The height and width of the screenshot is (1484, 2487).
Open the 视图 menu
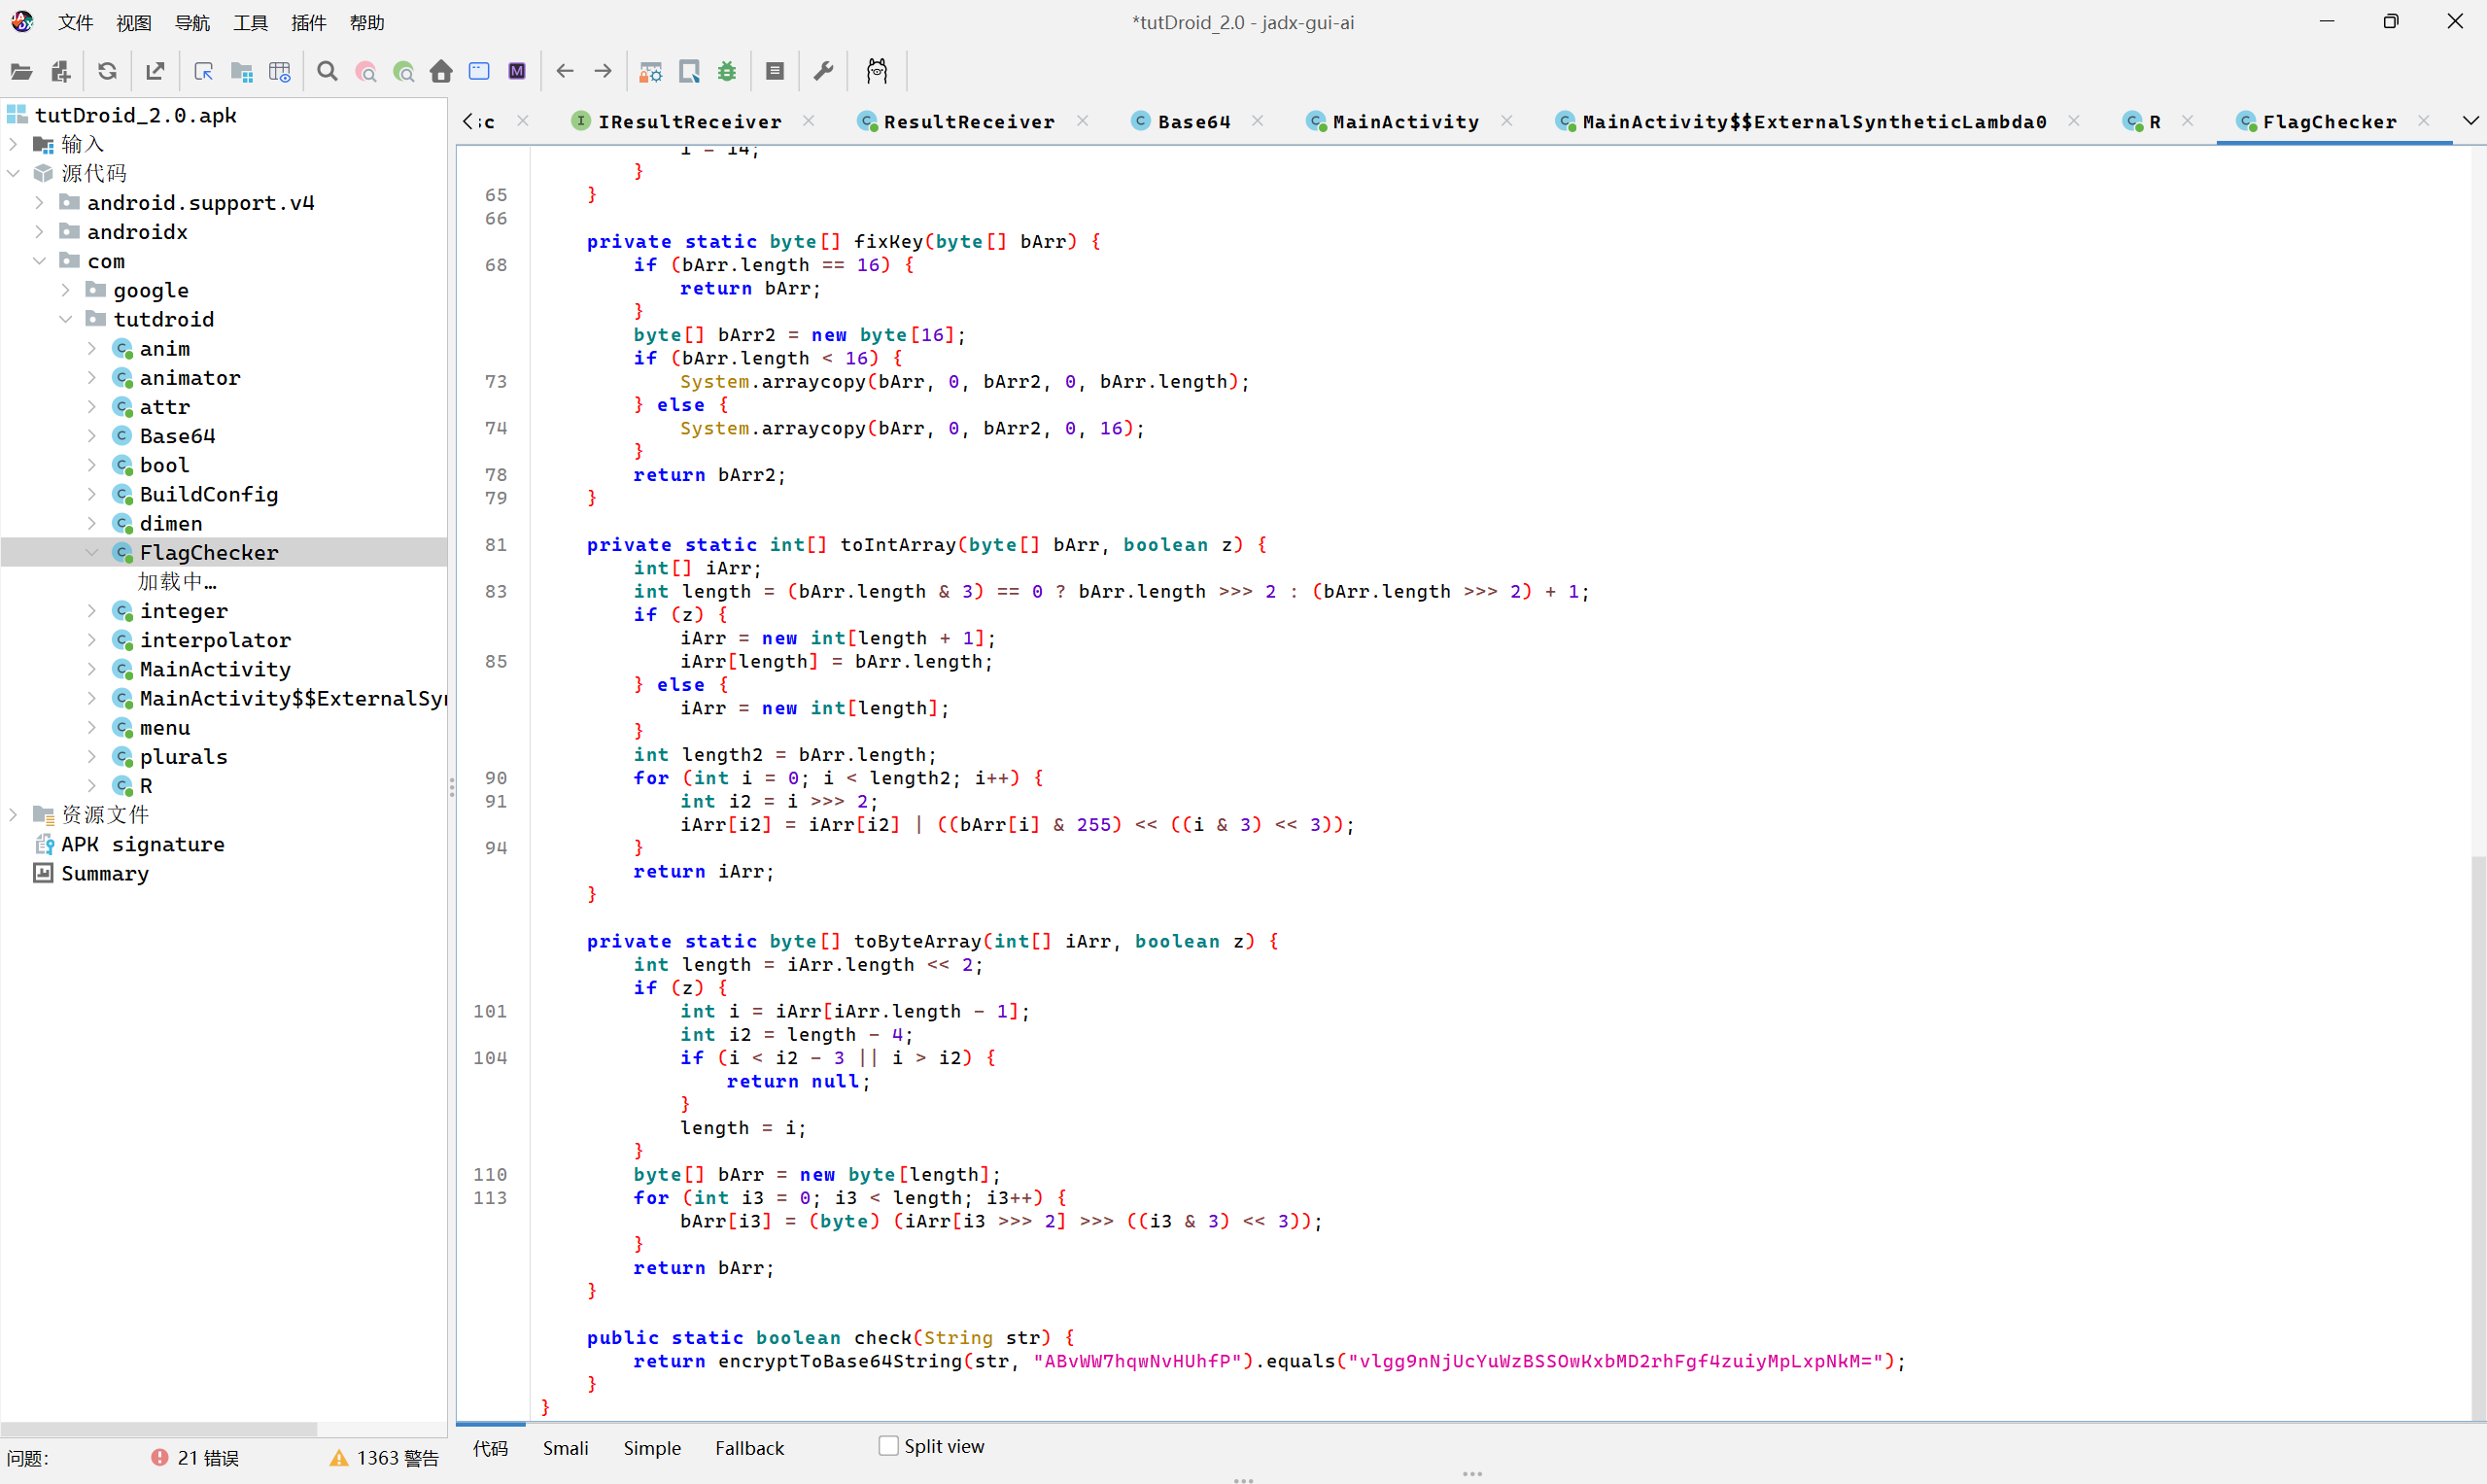pyautogui.click(x=133, y=22)
